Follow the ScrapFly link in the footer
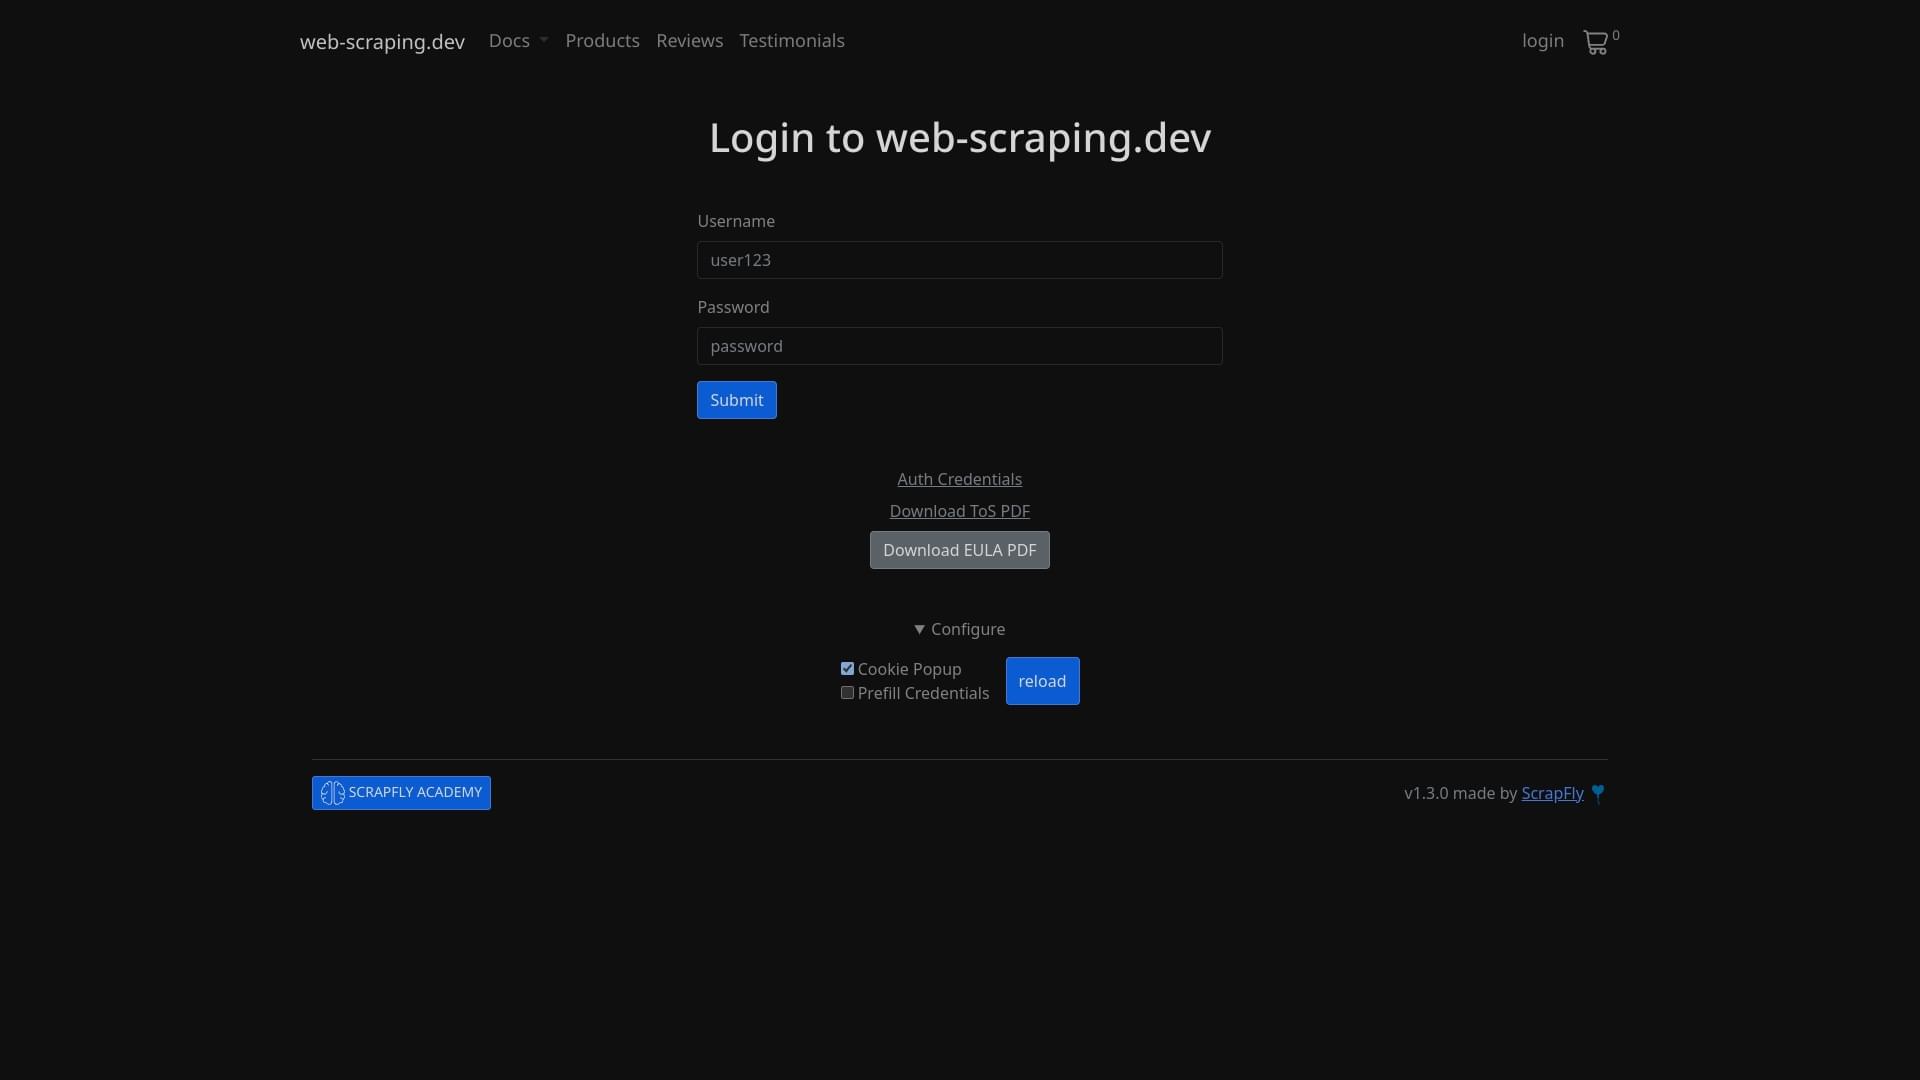Image resolution: width=1920 pixels, height=1080 pixels. pyautogui.click(x=1551, y=793)
